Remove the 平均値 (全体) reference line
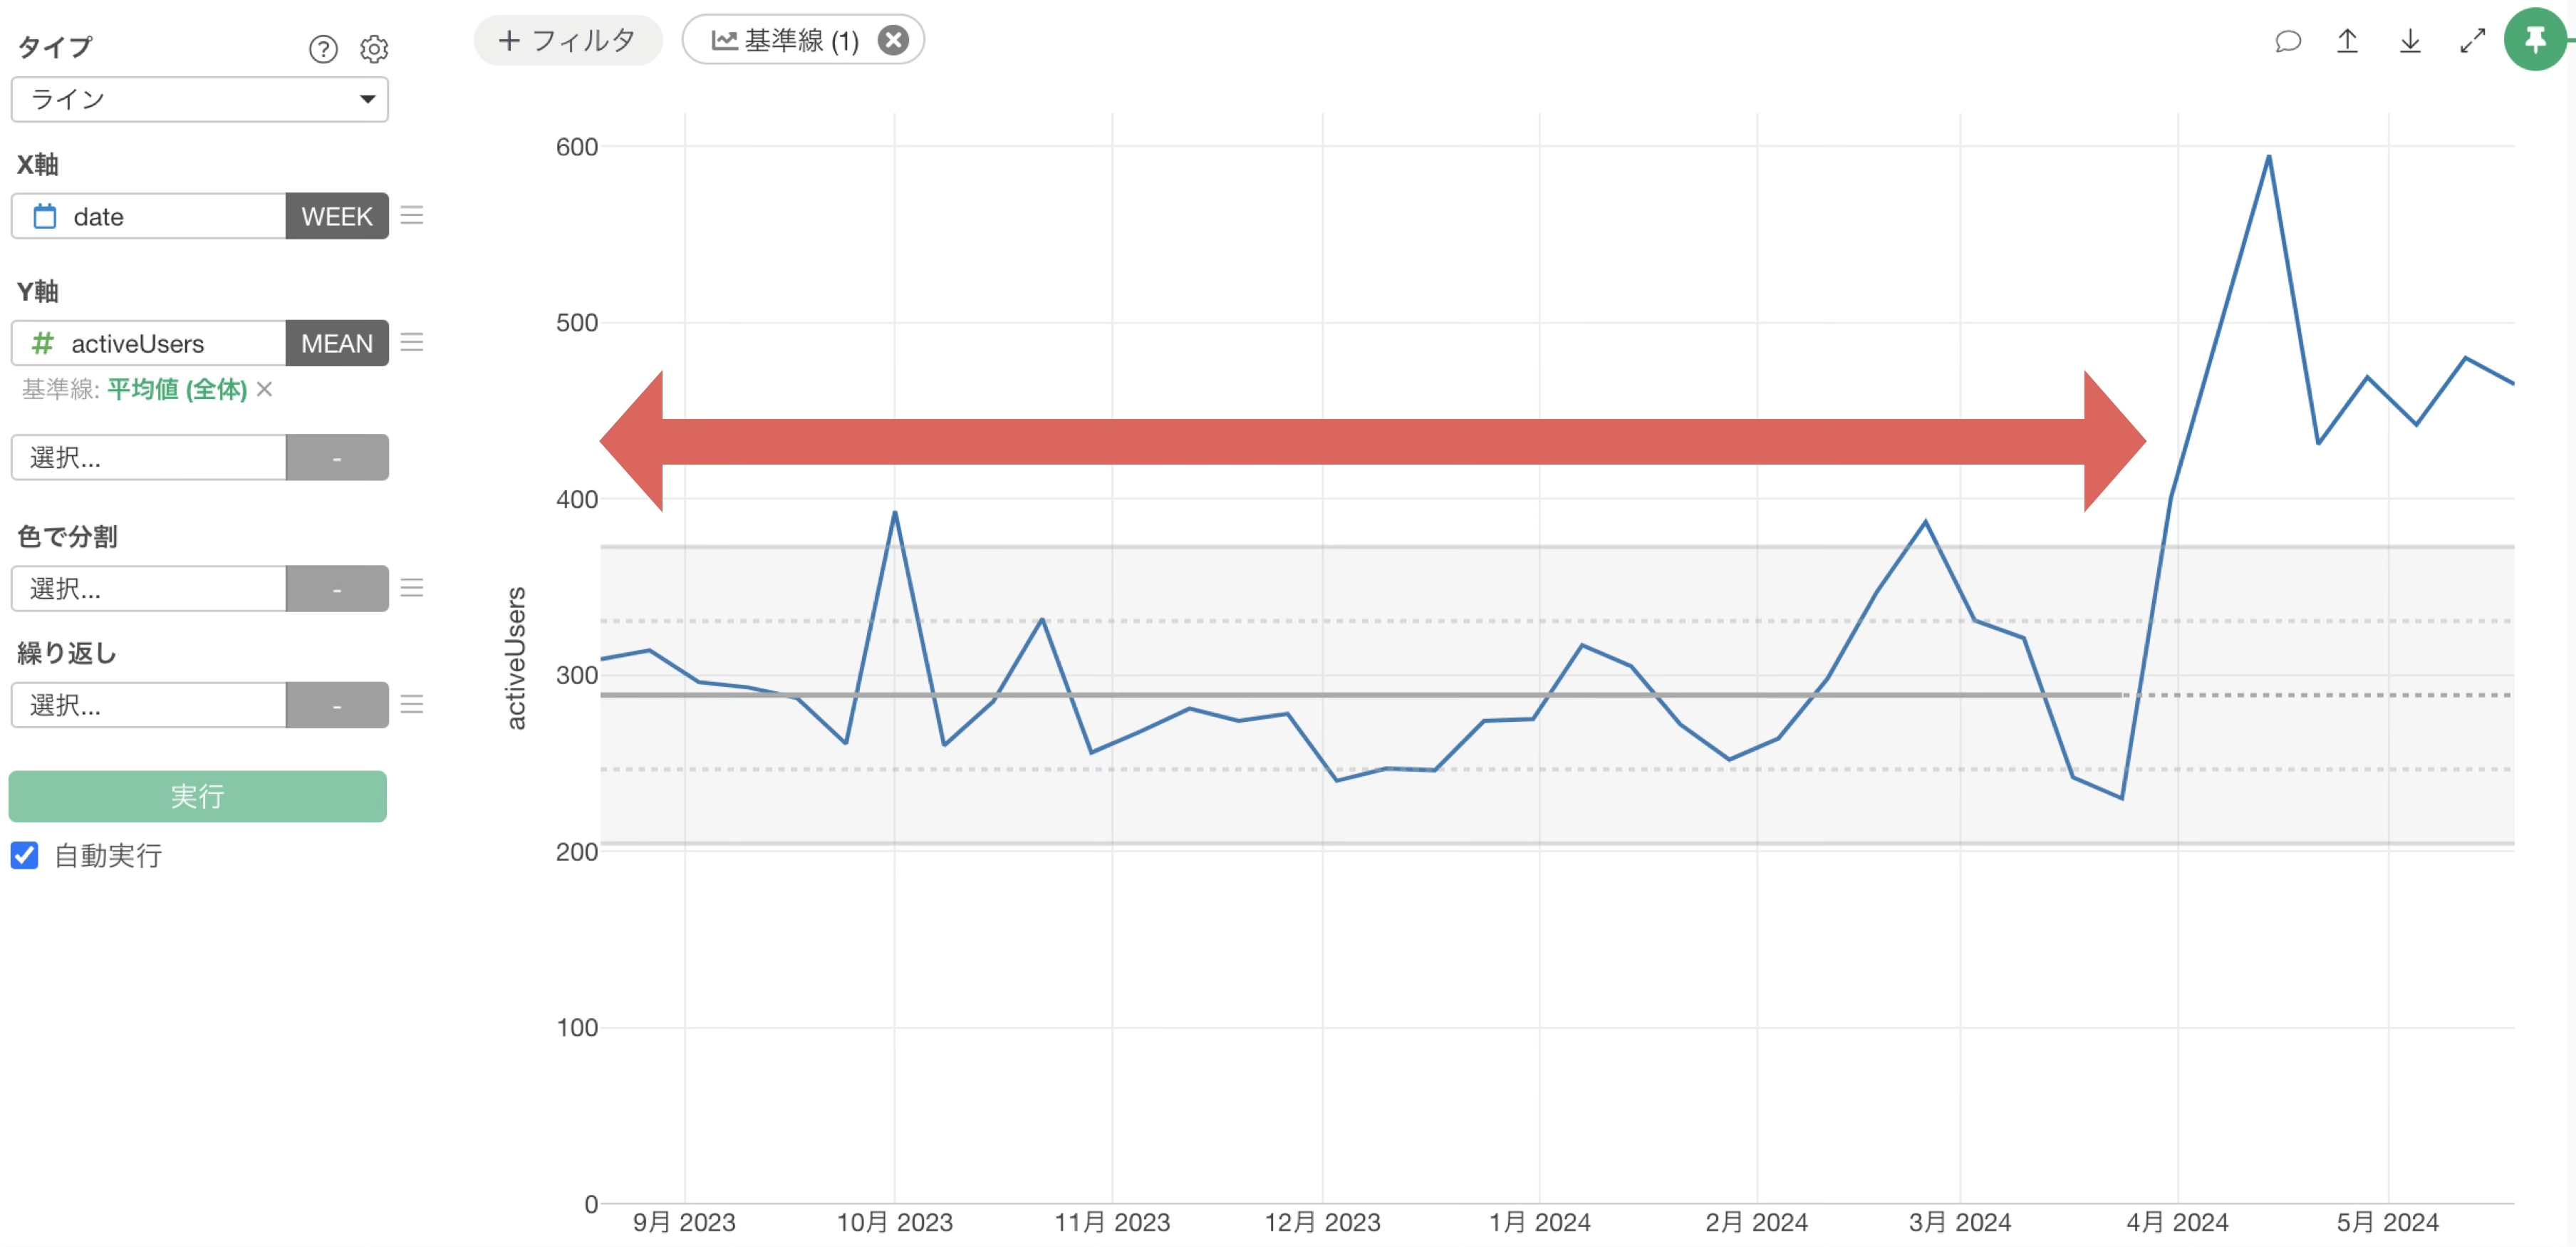Viewport: 2576px width, 1247px height. point(265,389)
